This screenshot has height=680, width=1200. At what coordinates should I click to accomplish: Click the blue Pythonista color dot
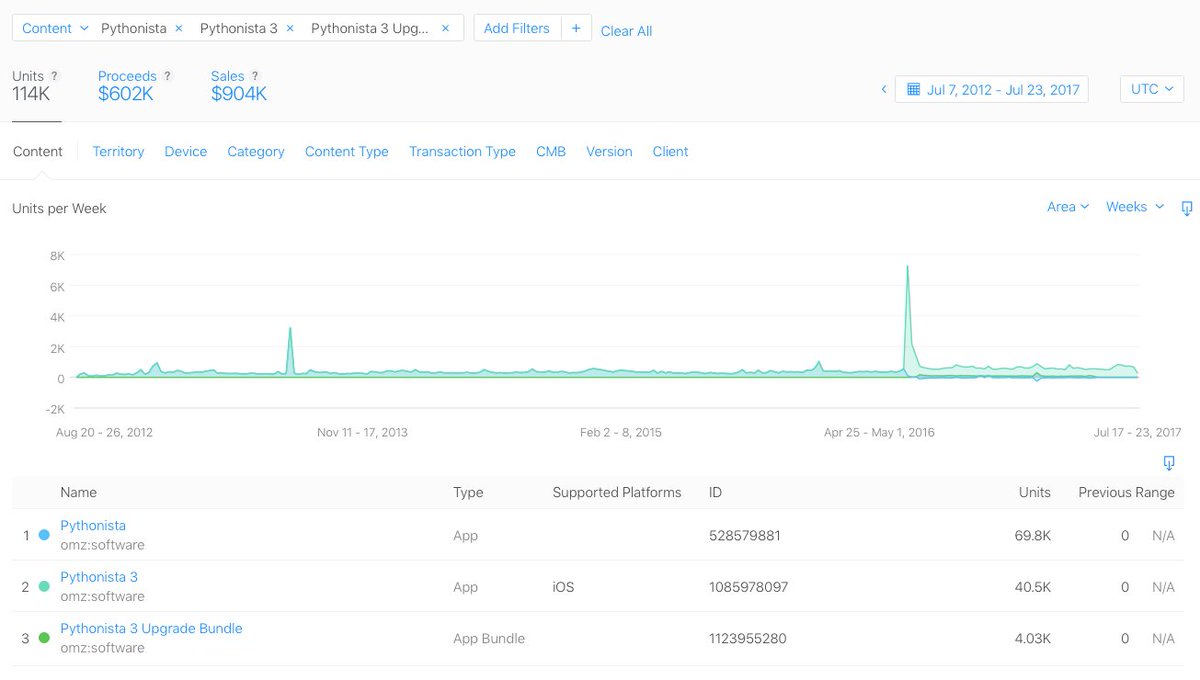coord(44,535)
